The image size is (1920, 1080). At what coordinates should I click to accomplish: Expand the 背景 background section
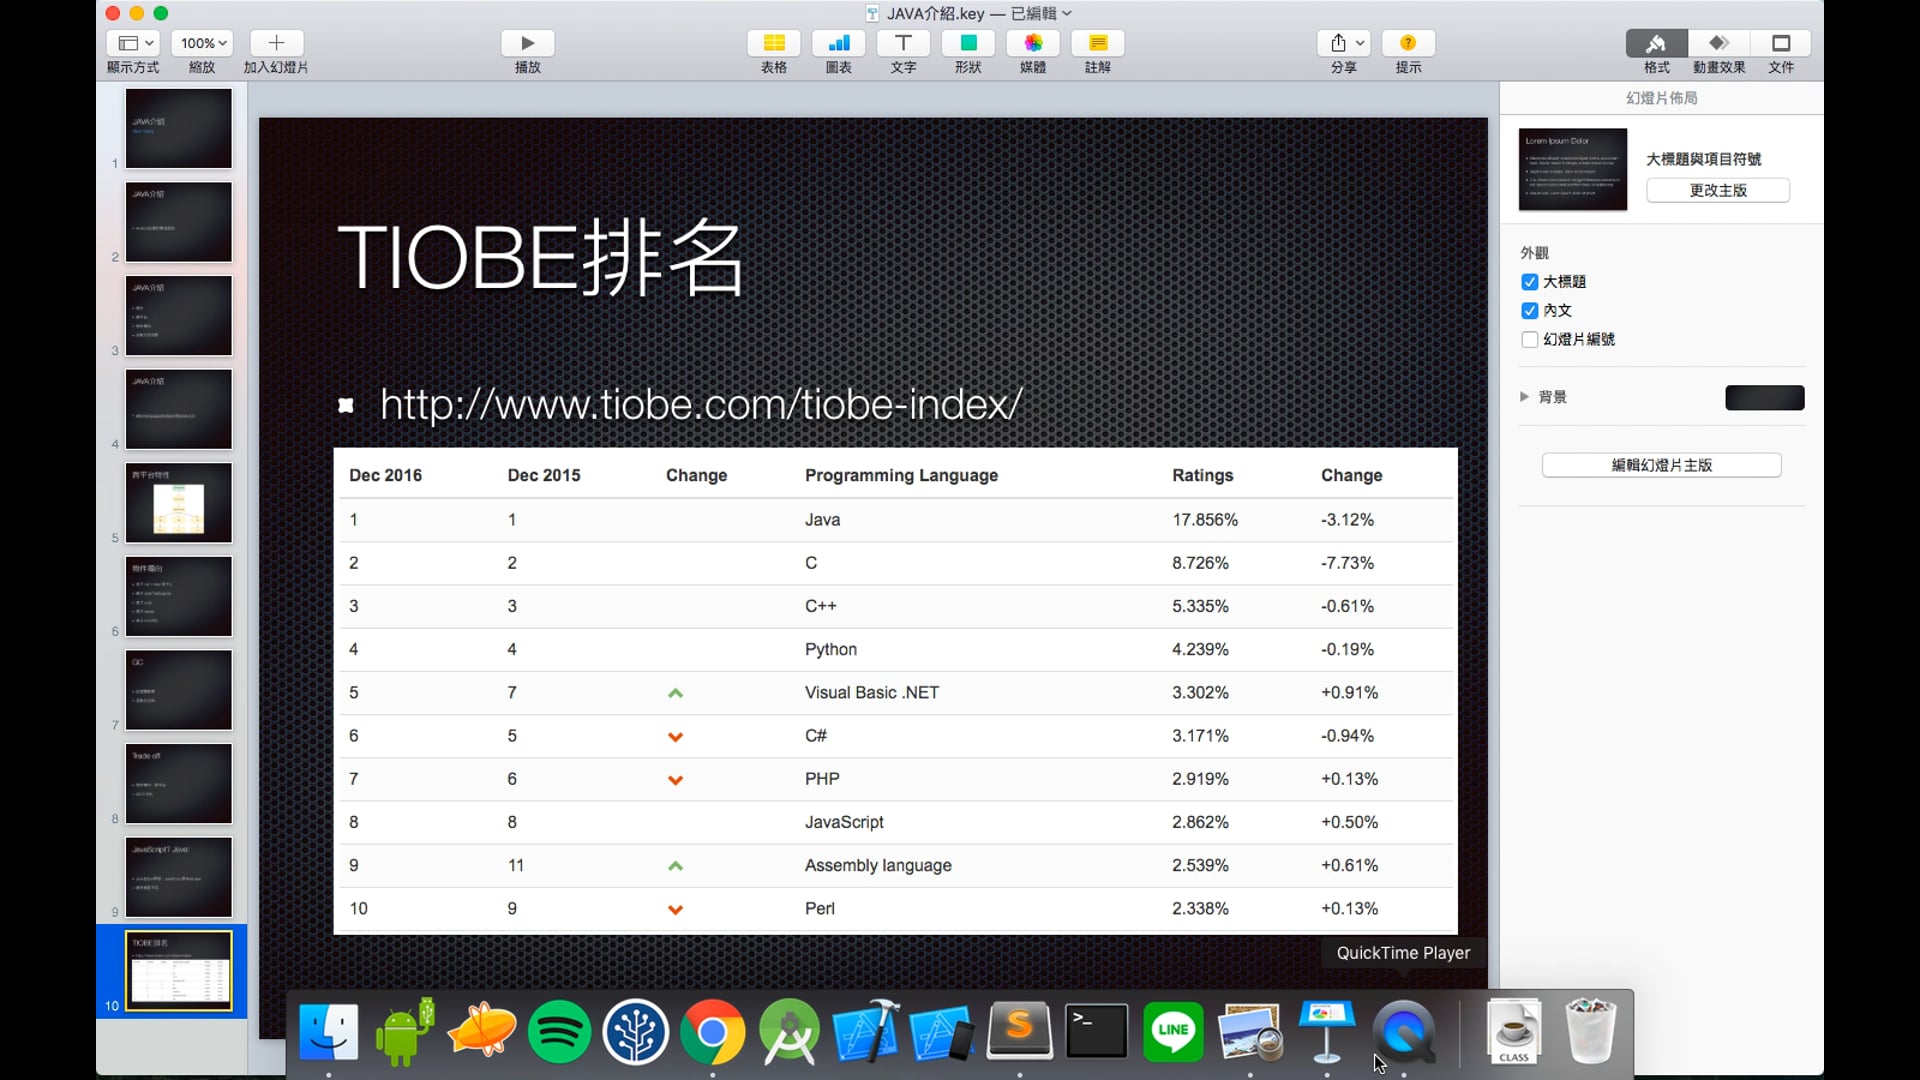[x=1524, y=396]
